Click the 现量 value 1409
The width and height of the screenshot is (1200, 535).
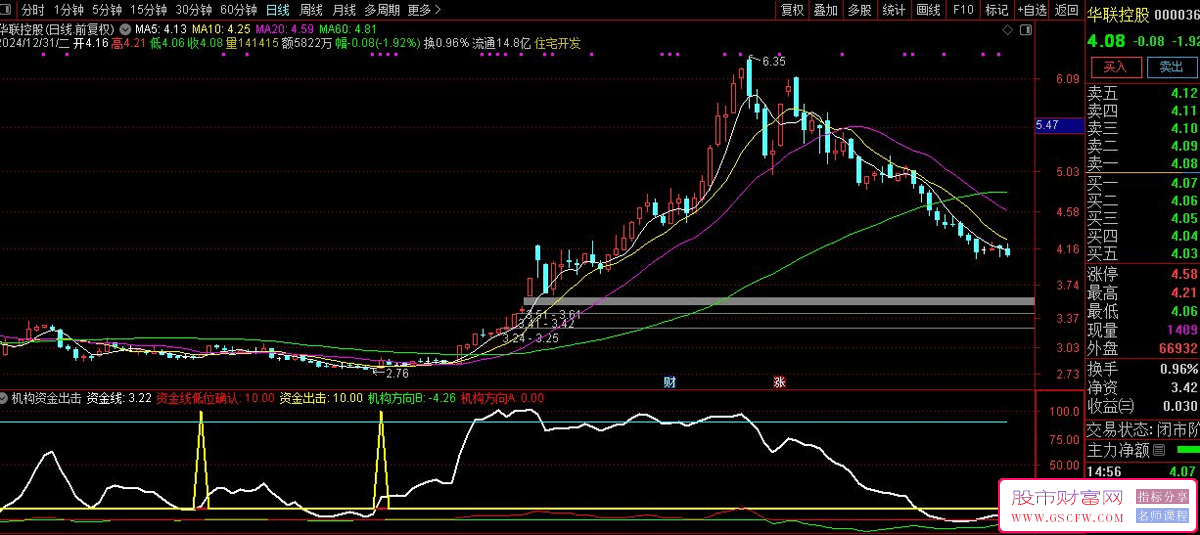pos(1181,330)
